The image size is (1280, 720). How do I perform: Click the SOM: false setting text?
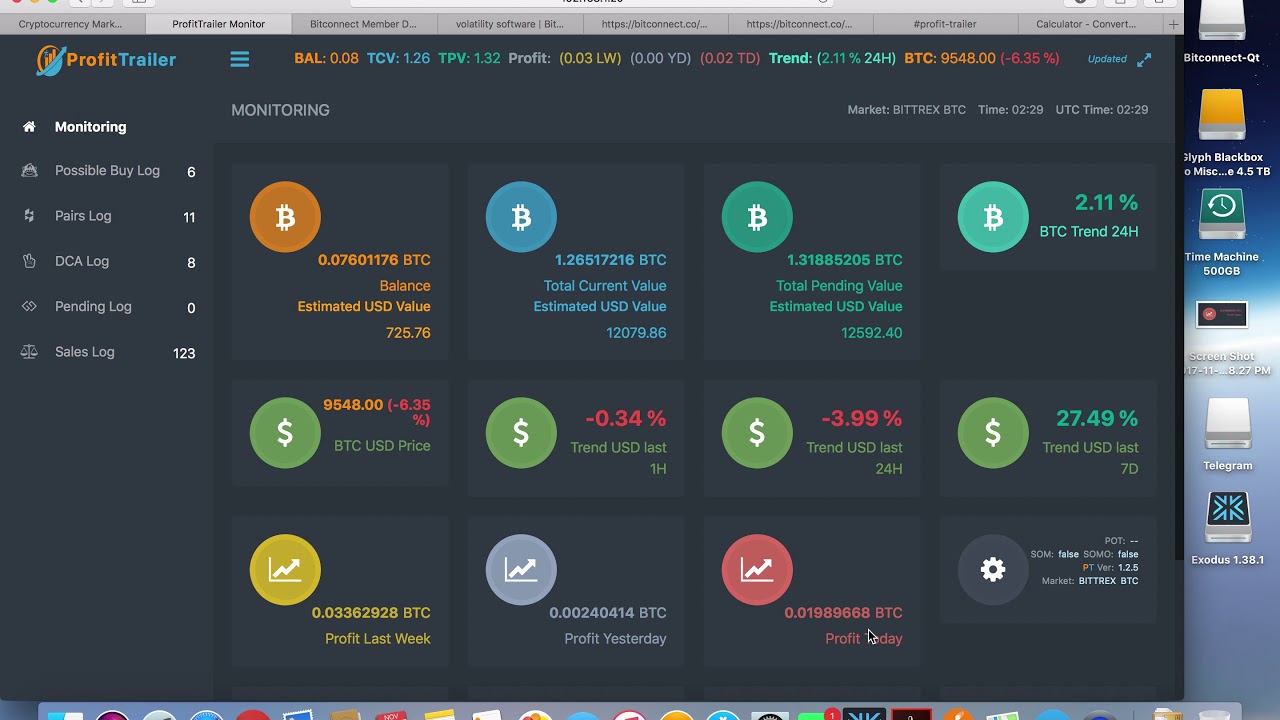point(1054,554)
